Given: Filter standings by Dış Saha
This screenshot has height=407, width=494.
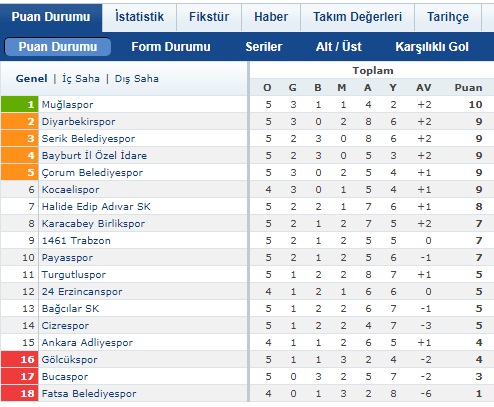Looking at the screenshot, I should (137, 79).
